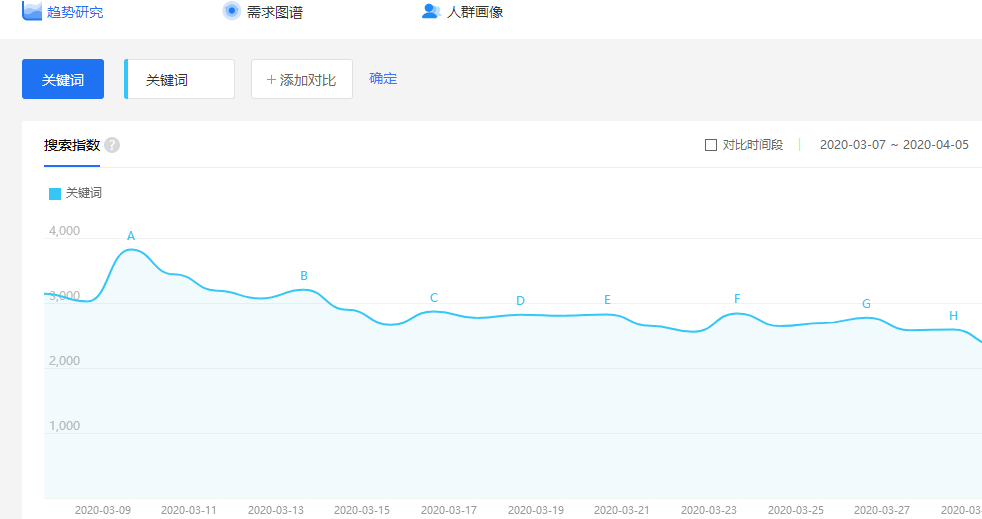The image size is (982, 519).
Task: Click the 趋势研究 chart icon
Action: 32,11
